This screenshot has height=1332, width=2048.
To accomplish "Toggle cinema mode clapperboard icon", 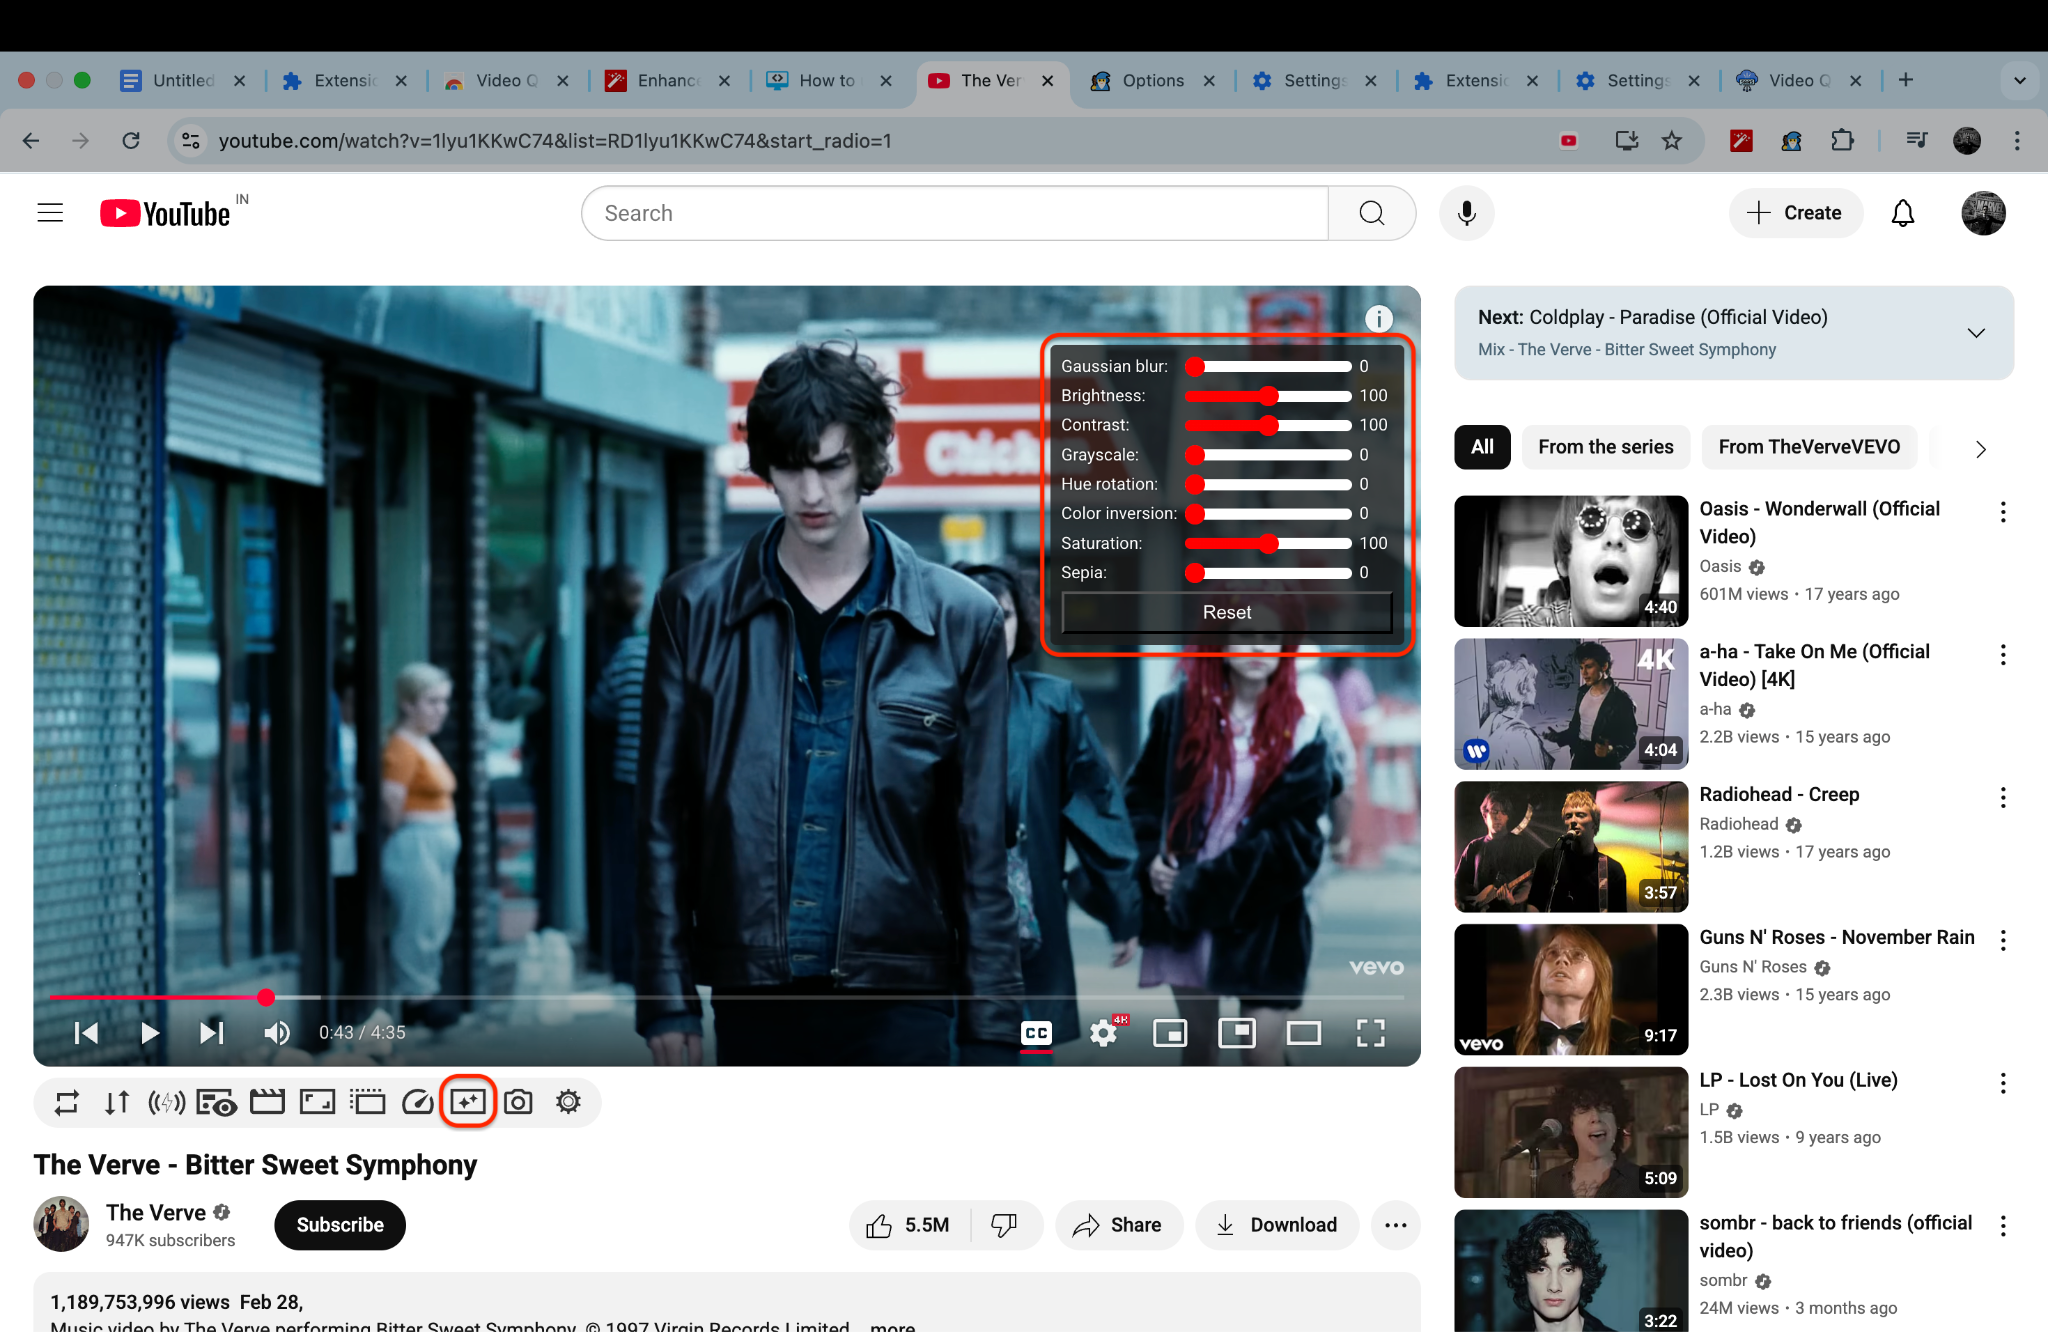I will click(x=267, y=1102).
